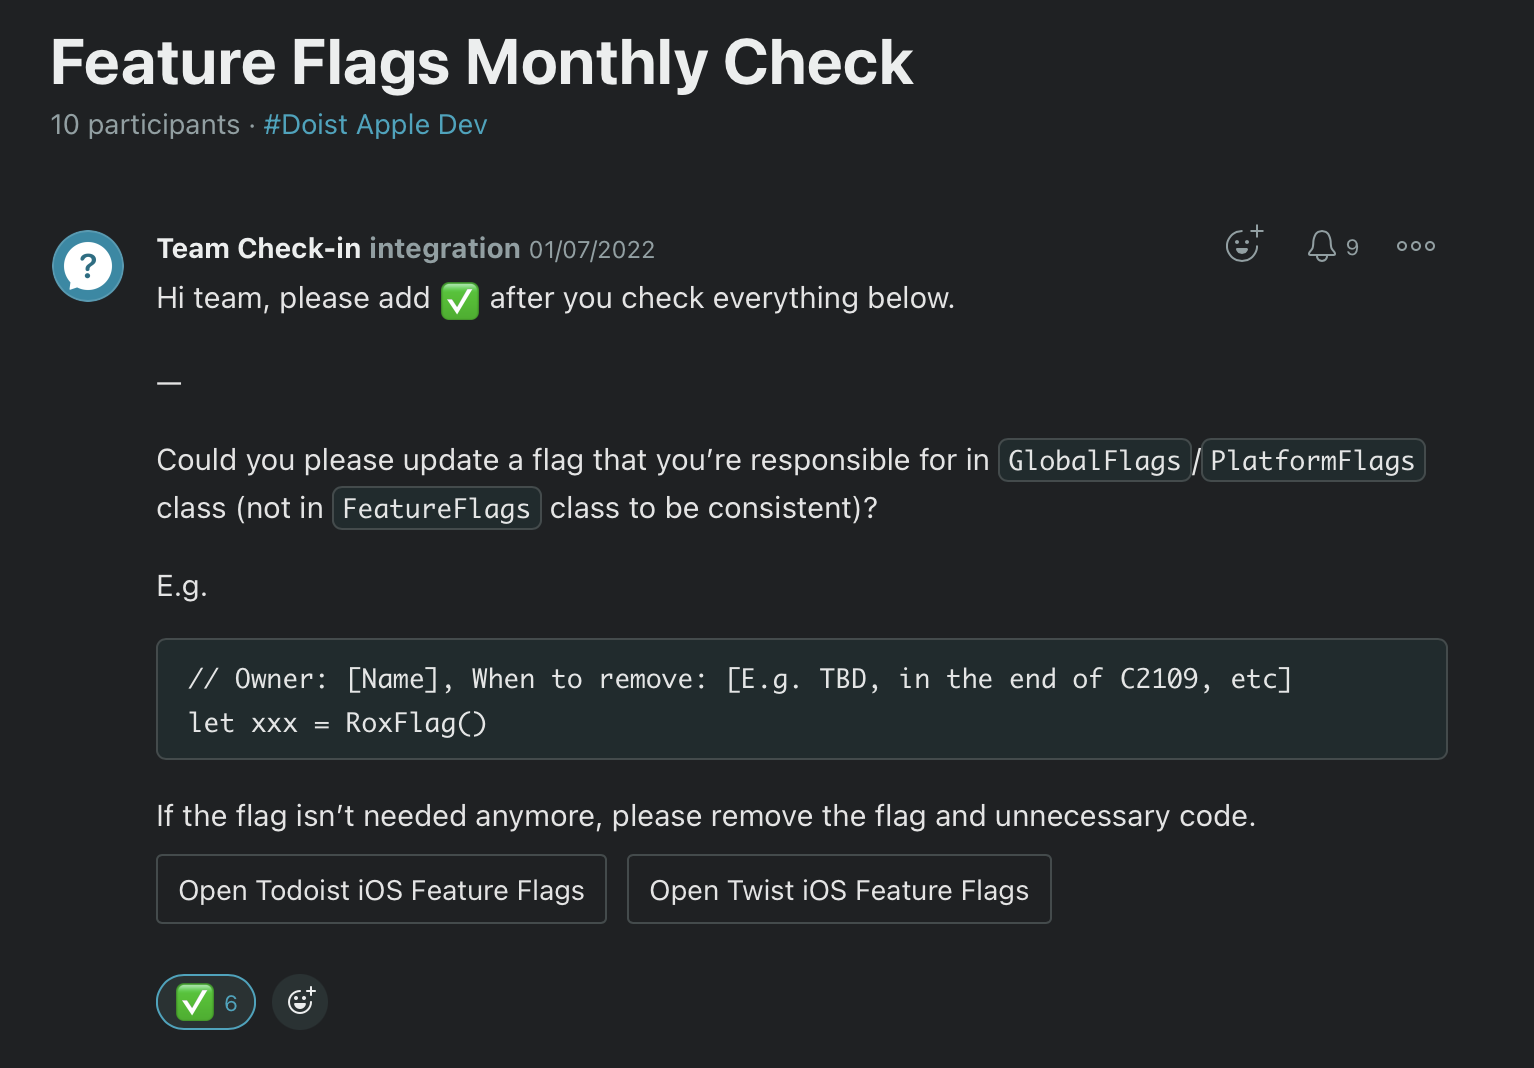Viewport: 1534px width, 1068px height.
Task: Open the add reaction picker on the message
Action: 1242,245
